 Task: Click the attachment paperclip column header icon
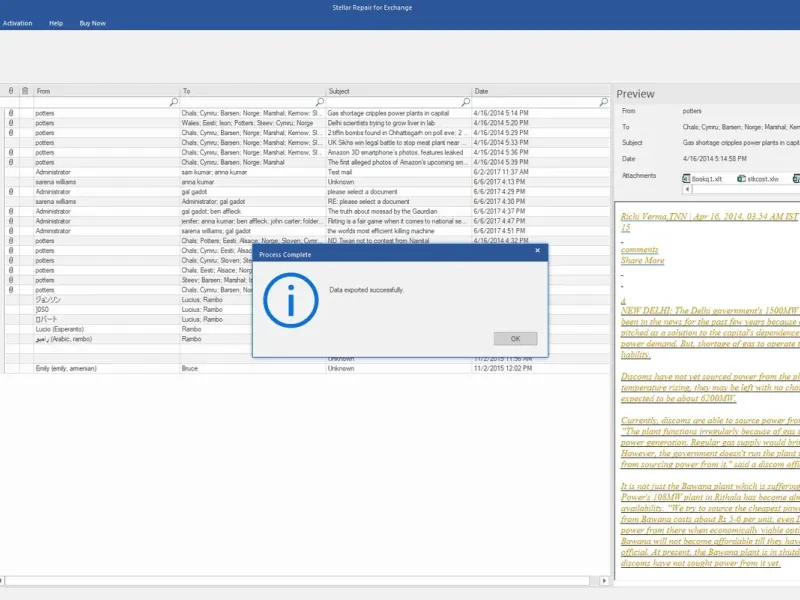tap(11, 91)
